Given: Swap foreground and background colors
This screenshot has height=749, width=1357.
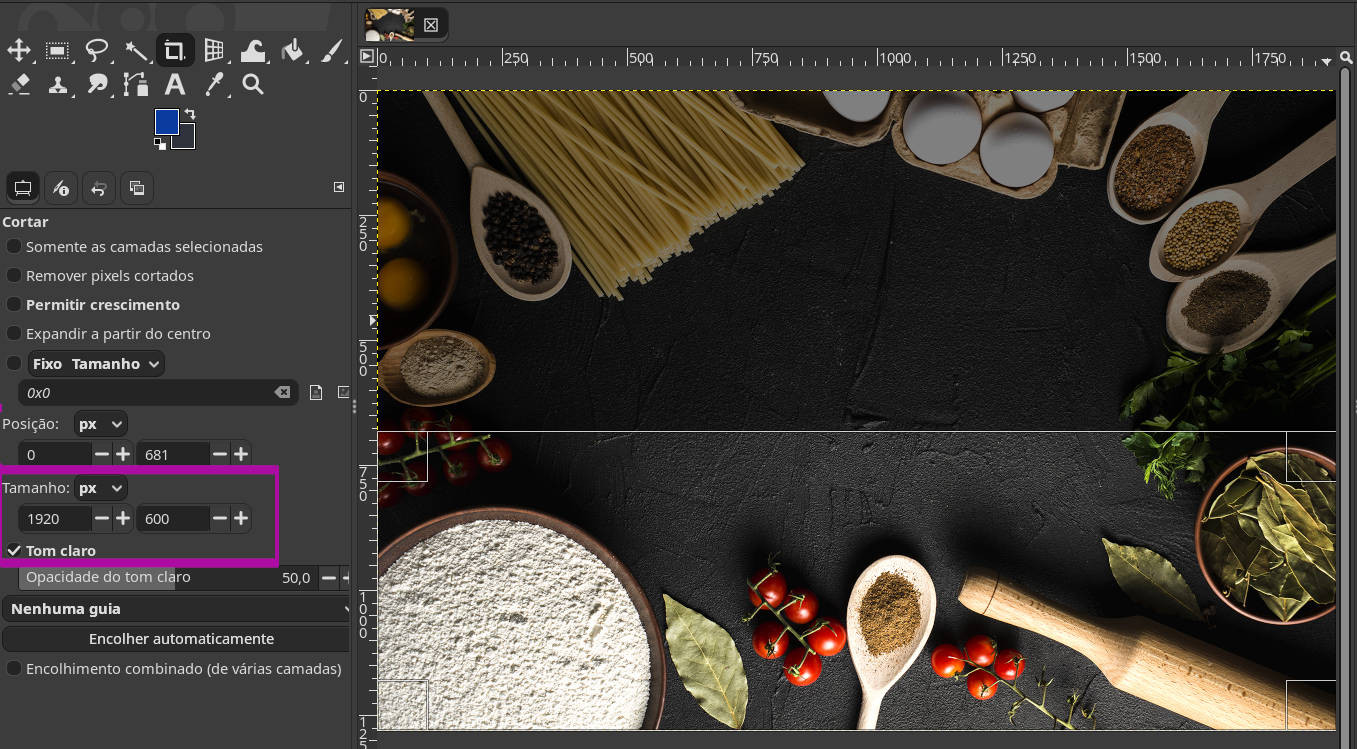Looking at the screenshot, I should (x=189, y=114).
